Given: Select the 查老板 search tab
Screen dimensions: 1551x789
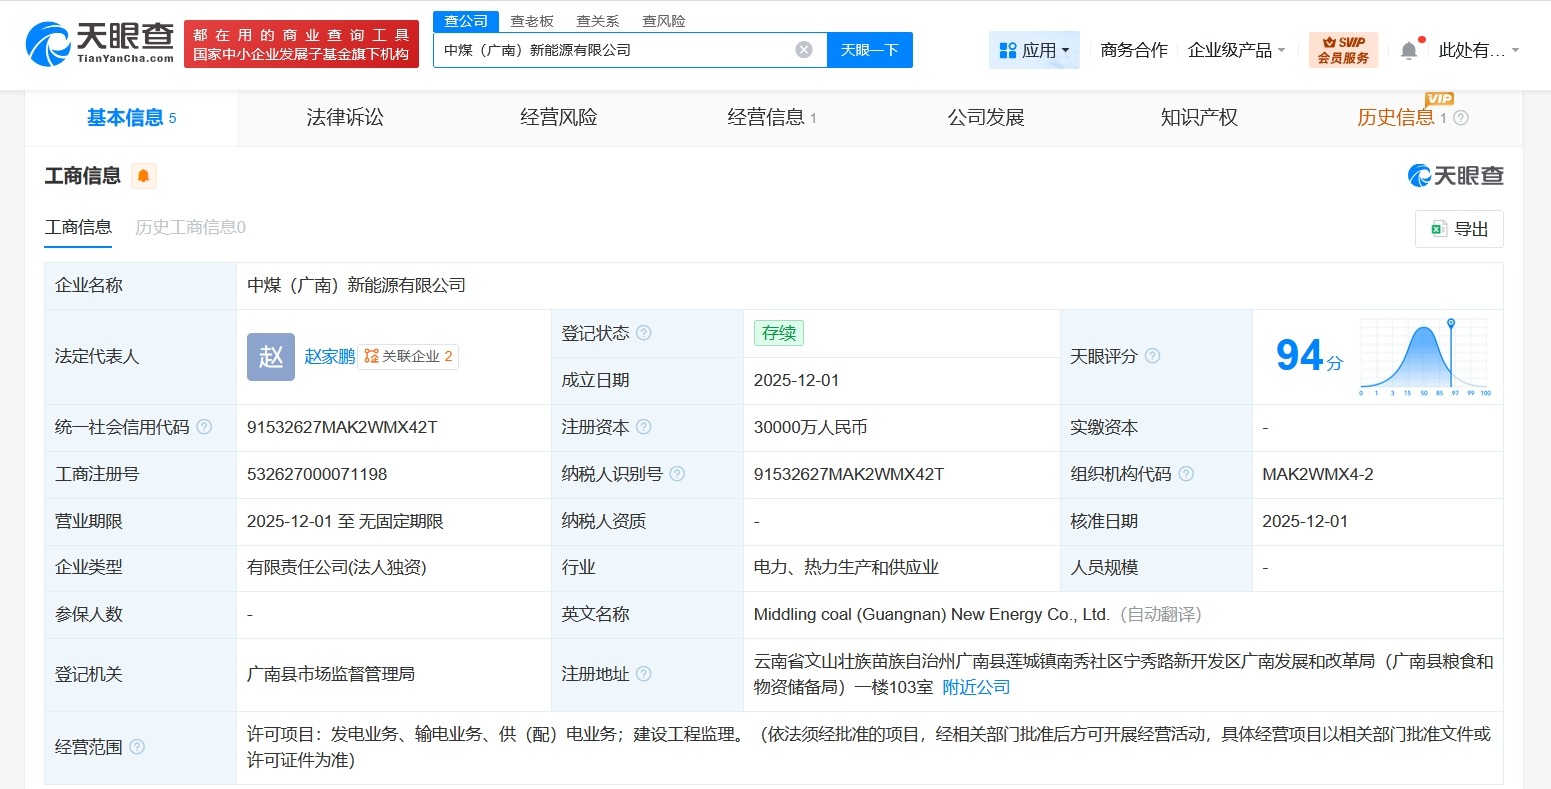Looking at the screenshot, I should click(531, 20).
